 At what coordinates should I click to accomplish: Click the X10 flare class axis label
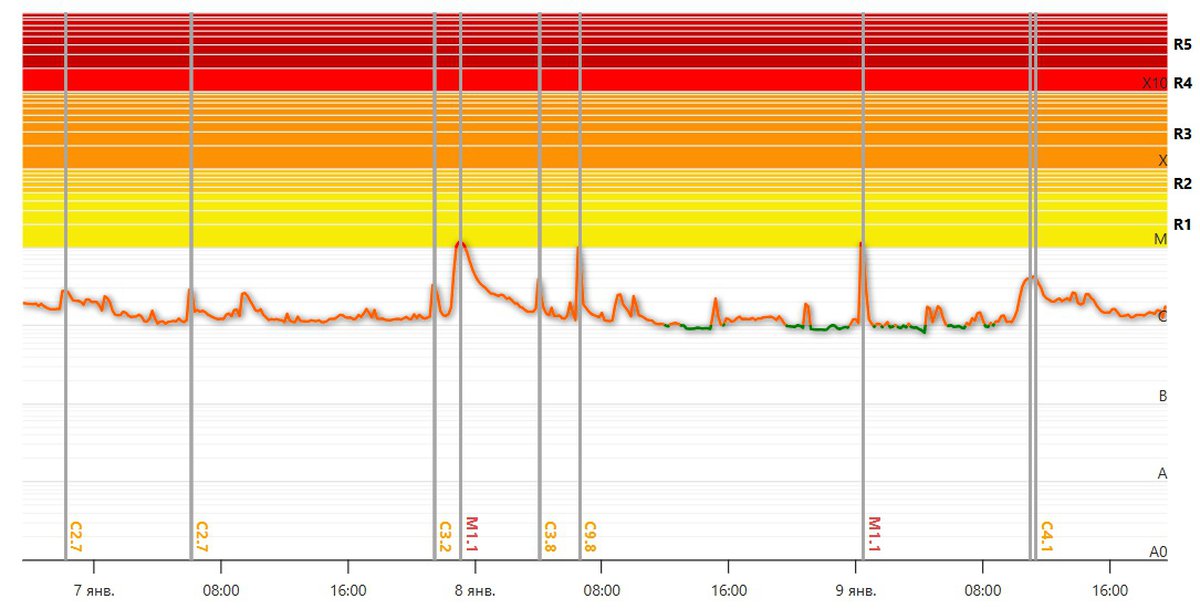pyautogui.click(x=1155, y=84)
